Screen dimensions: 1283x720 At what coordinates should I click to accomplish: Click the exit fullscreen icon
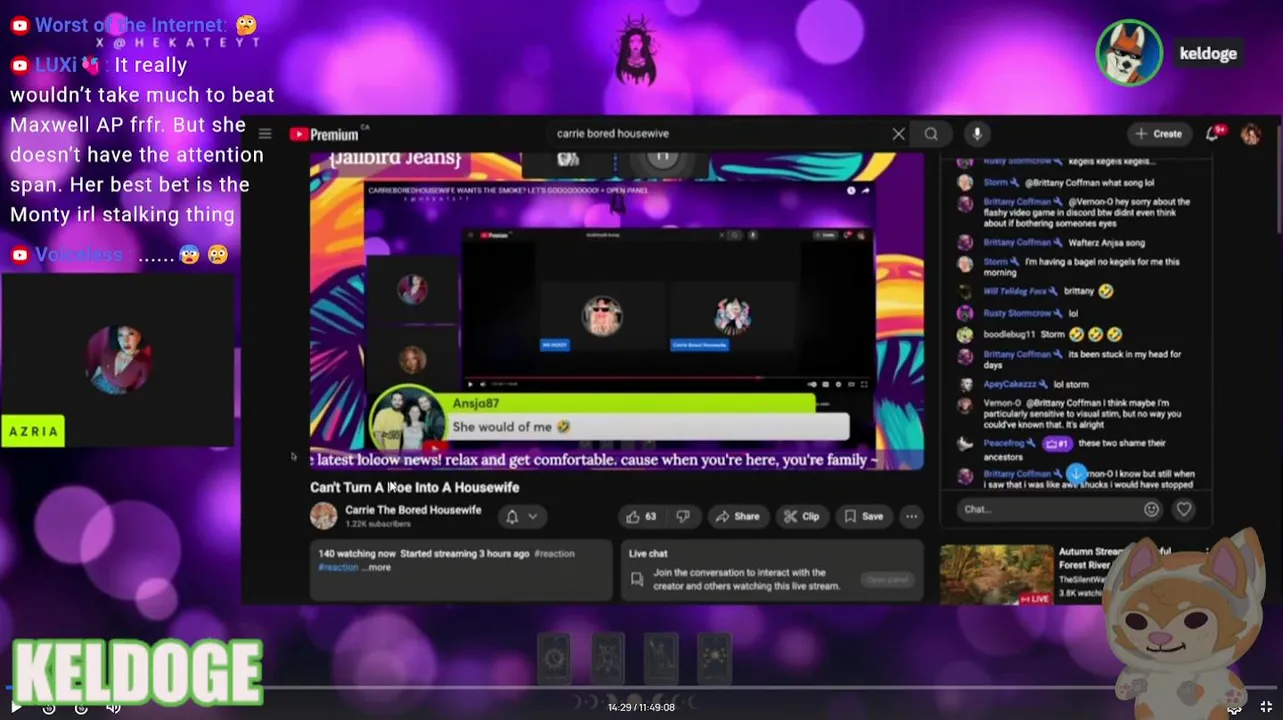[x=1266, y=707]
